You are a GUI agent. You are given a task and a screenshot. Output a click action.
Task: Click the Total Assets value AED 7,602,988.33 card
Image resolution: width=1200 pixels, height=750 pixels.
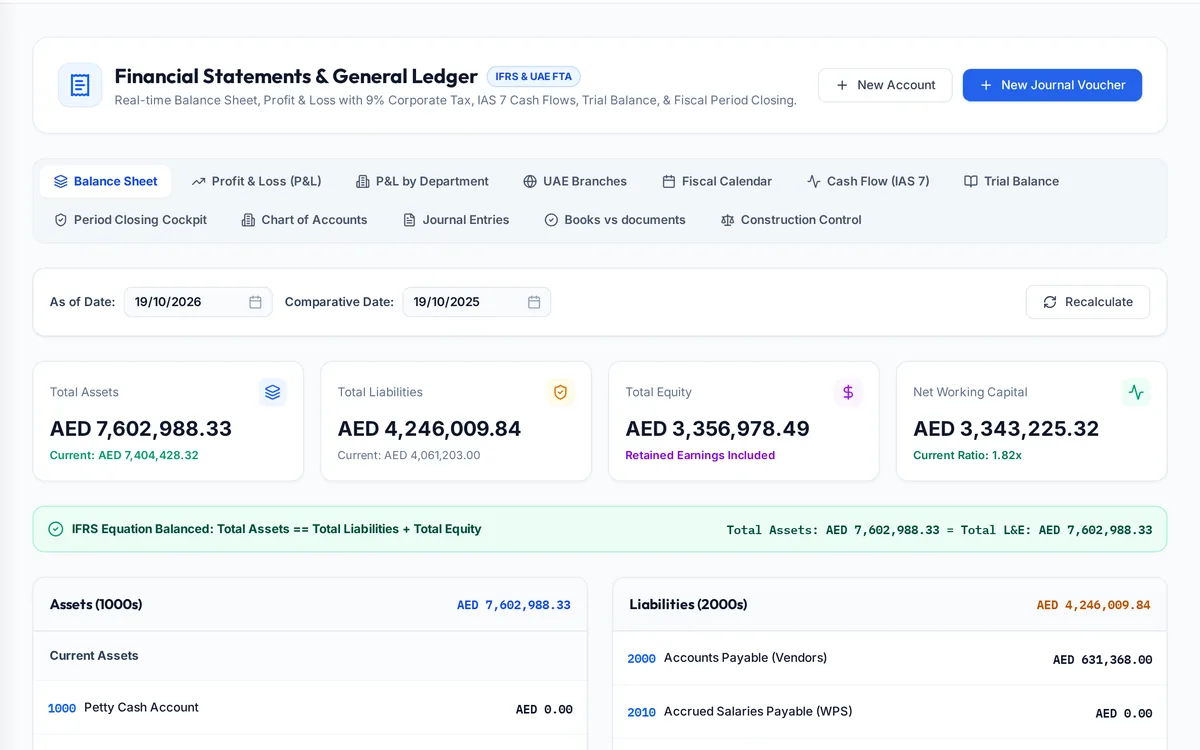141,429
